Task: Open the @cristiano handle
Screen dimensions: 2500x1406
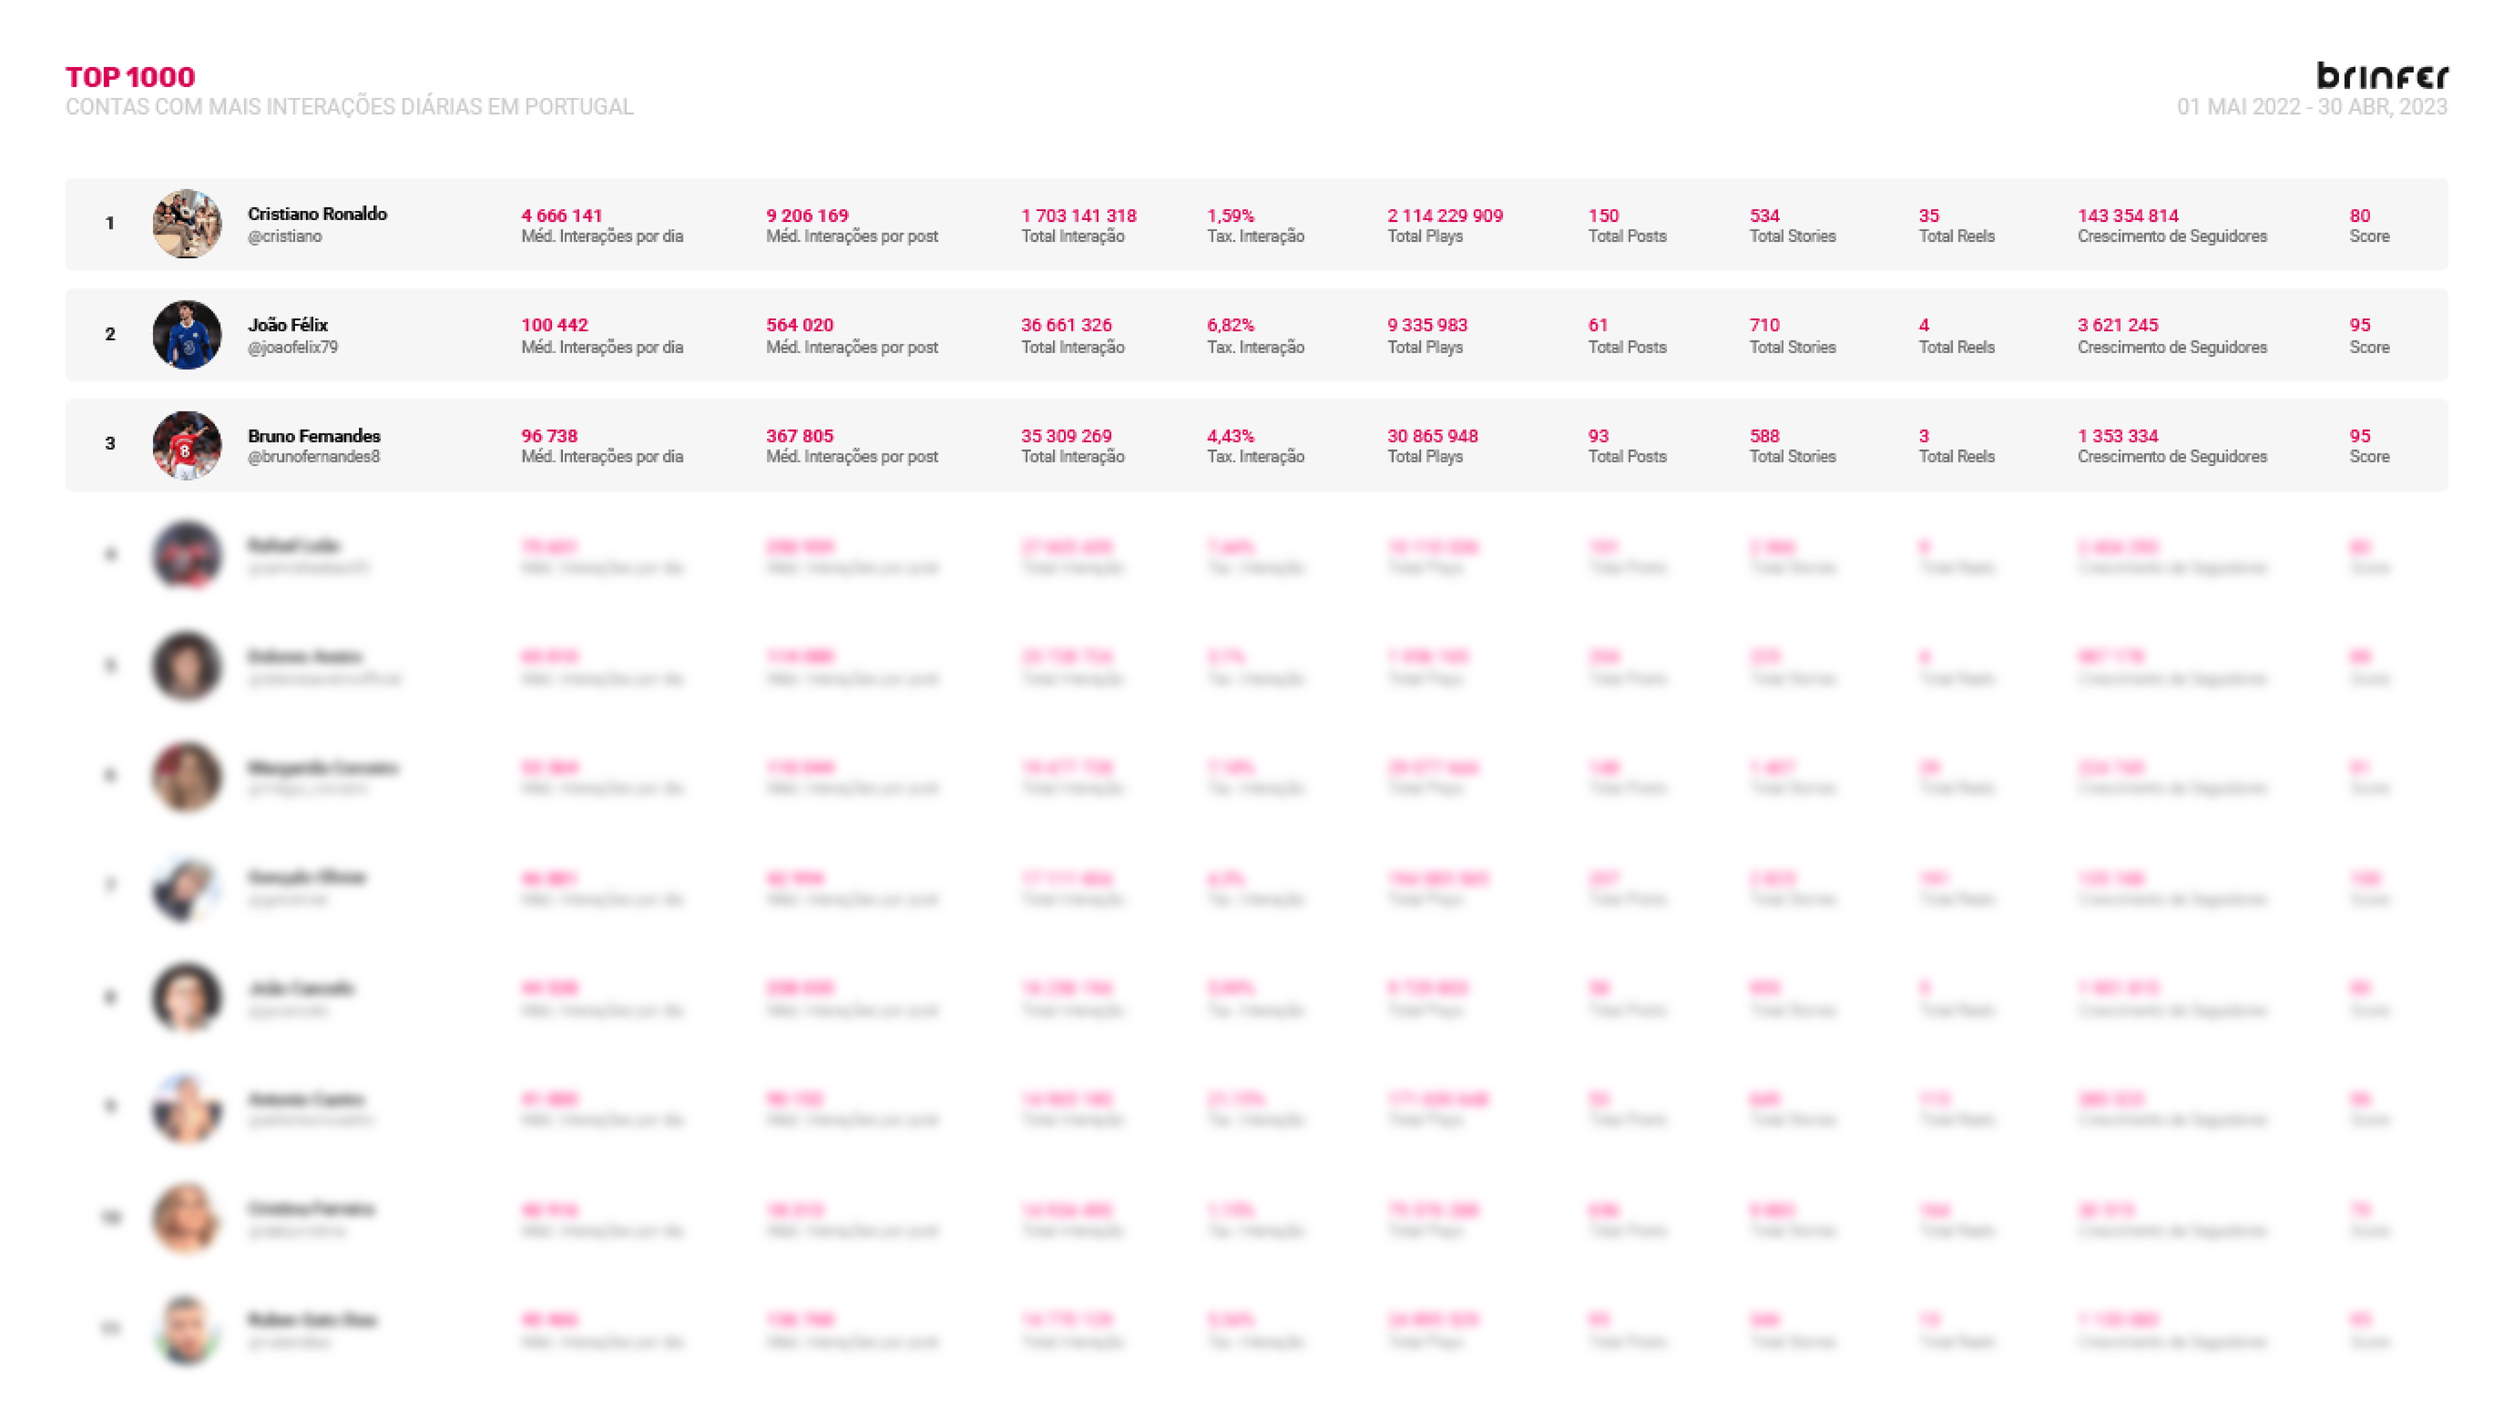Action: click(x=285, y=237)
